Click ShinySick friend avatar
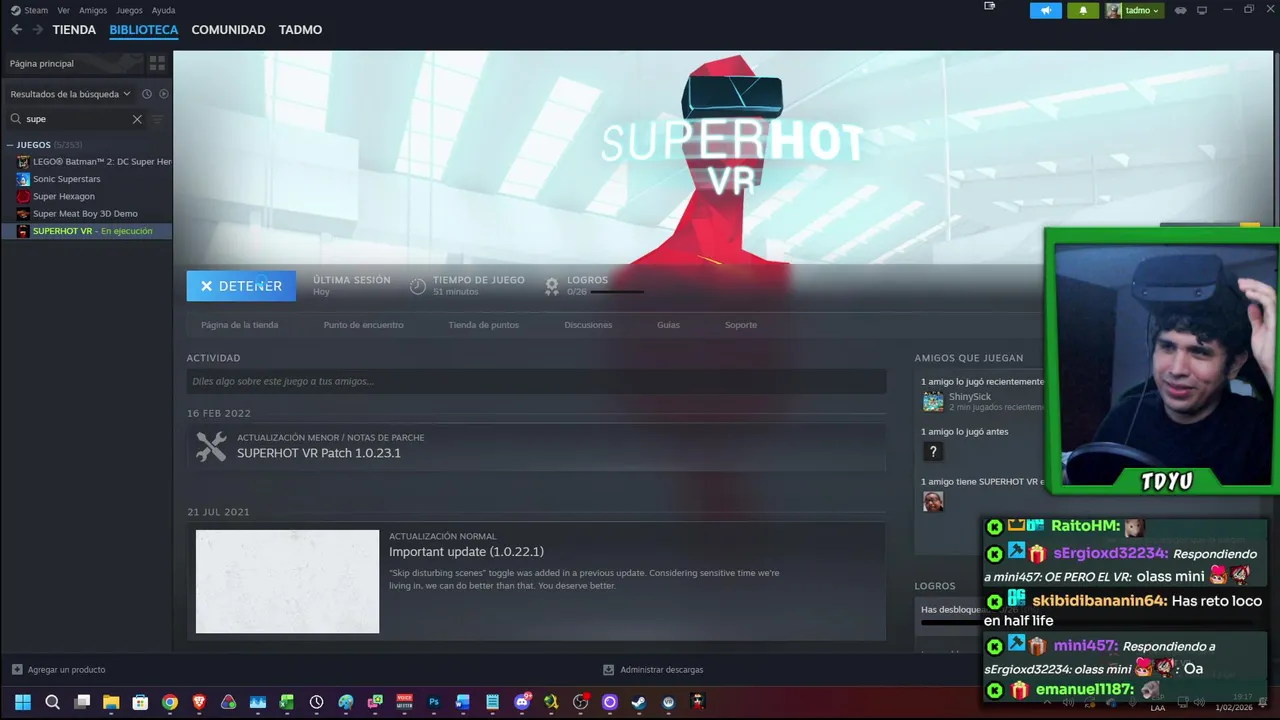Image resolution: width=1280 pixels, height=720 pixels. point(933,402)
